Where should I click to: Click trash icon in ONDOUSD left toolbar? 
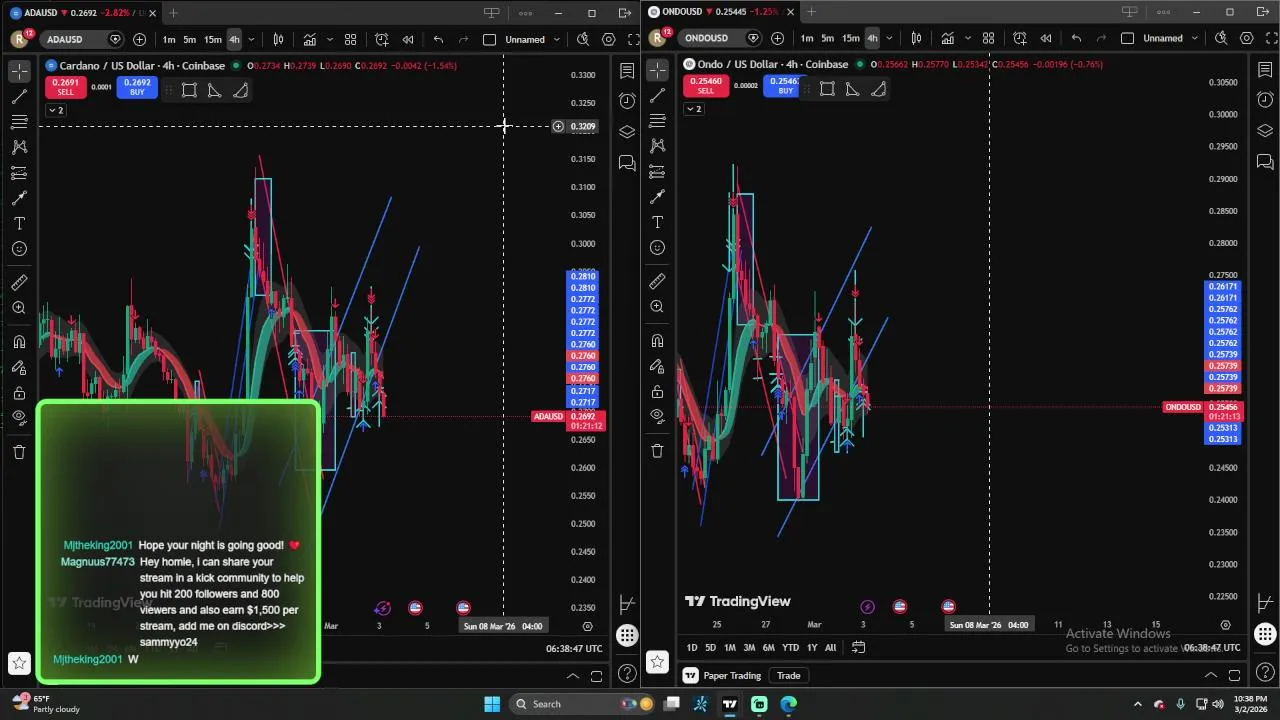[657, 451]
